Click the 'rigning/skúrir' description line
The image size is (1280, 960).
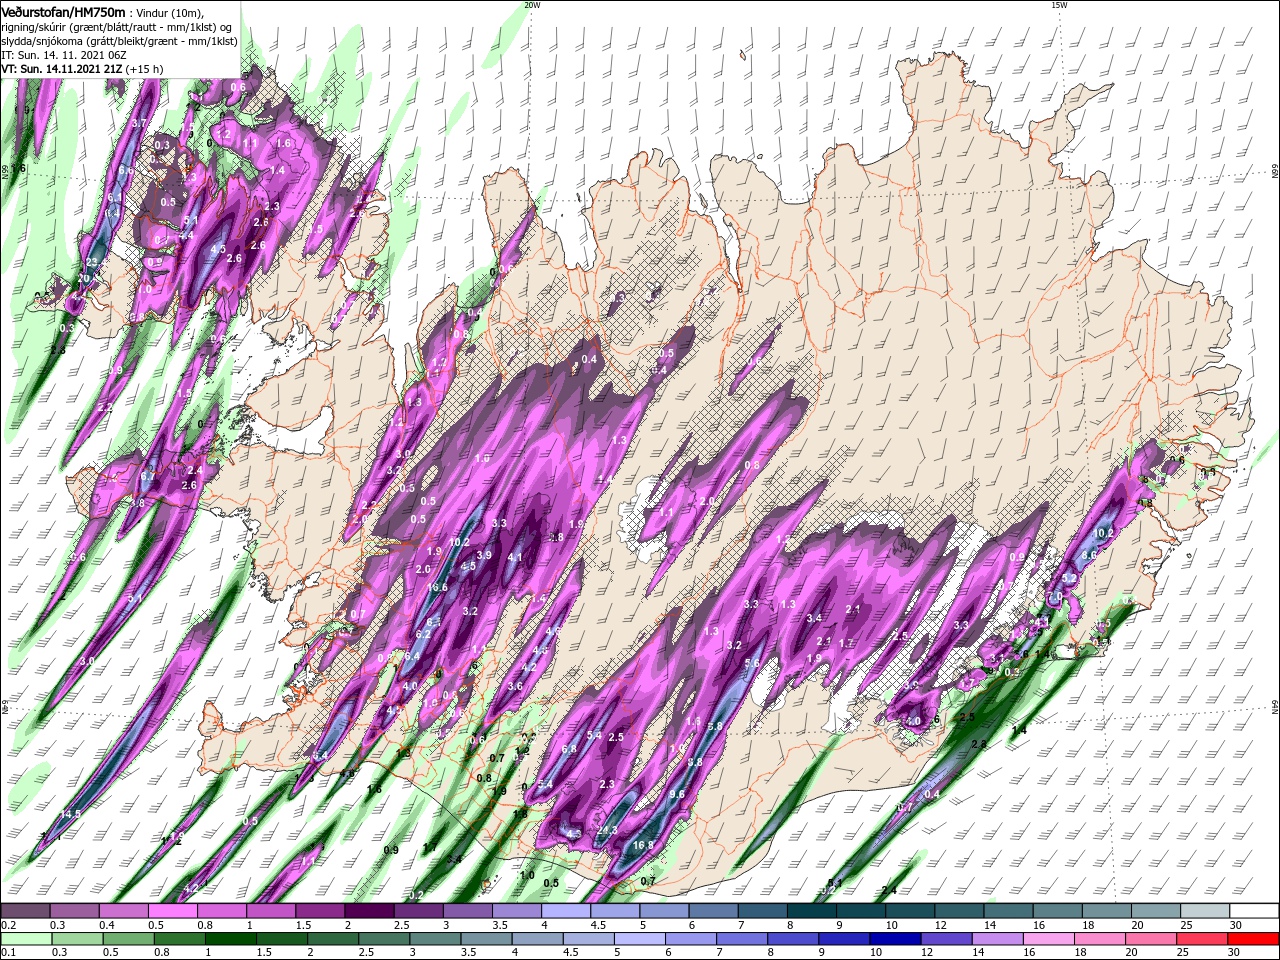click(116, 27)
